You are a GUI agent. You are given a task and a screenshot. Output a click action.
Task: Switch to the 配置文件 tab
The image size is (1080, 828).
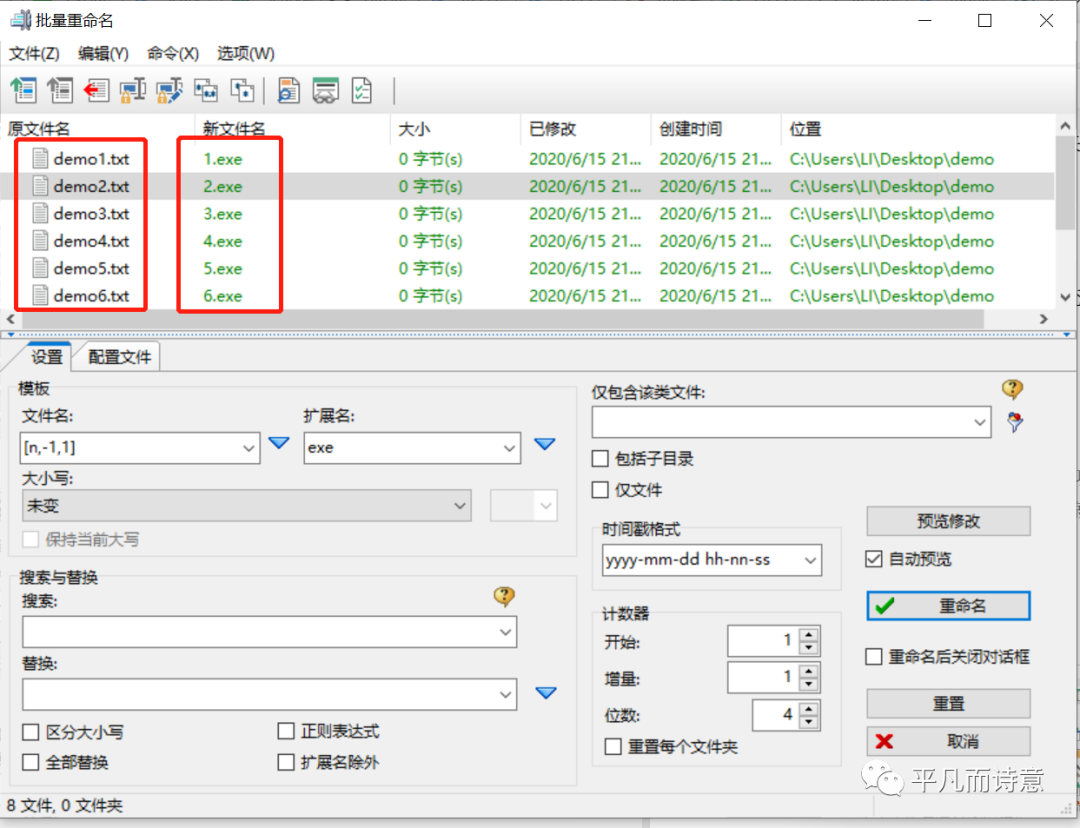[119, 357]
